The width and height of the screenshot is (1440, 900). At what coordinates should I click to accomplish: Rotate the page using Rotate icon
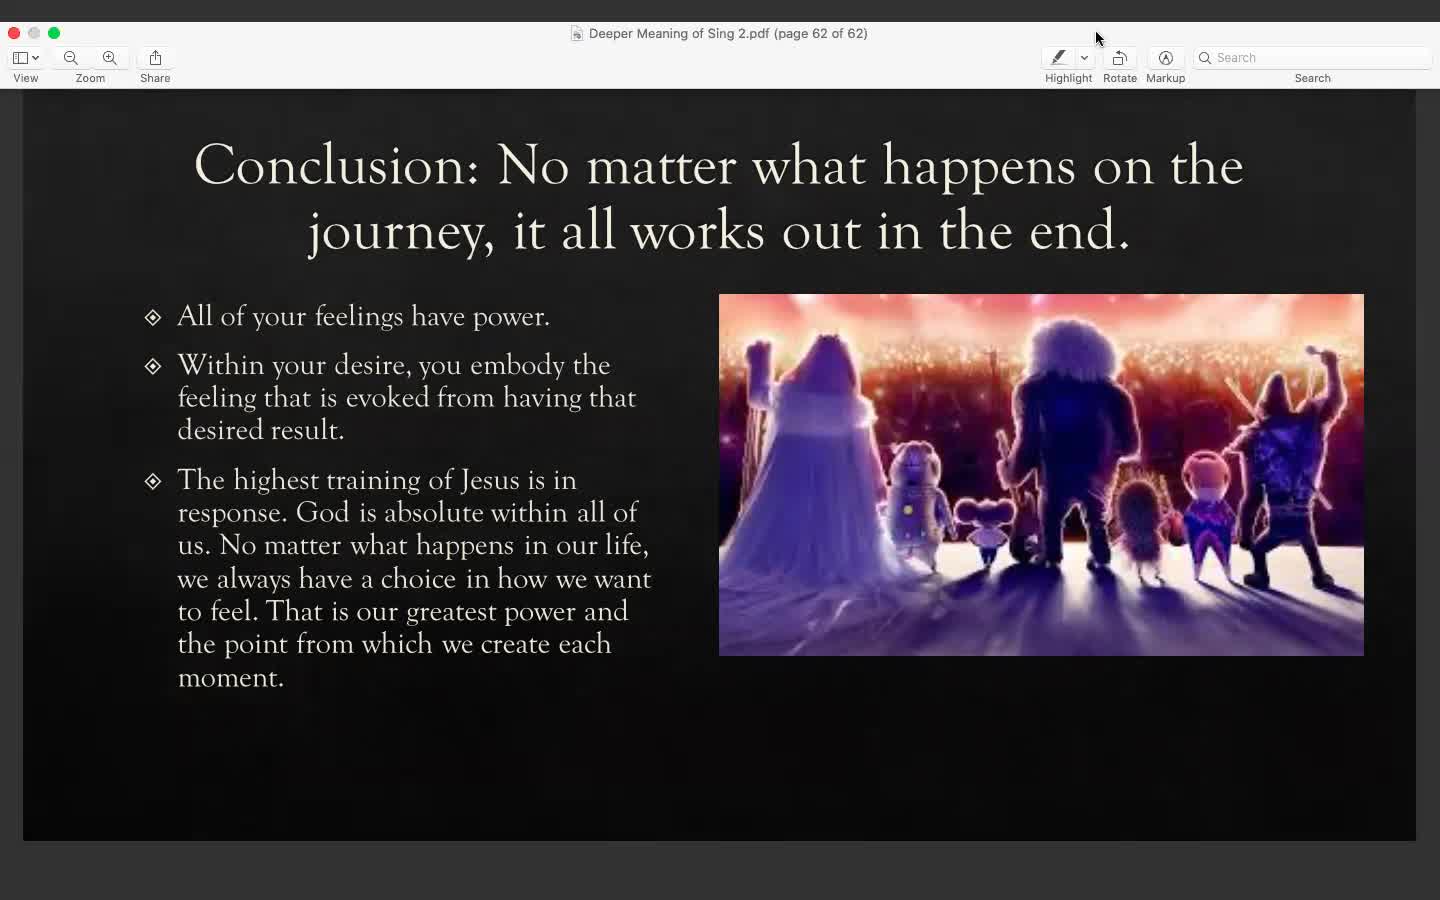click(1120, 58)
